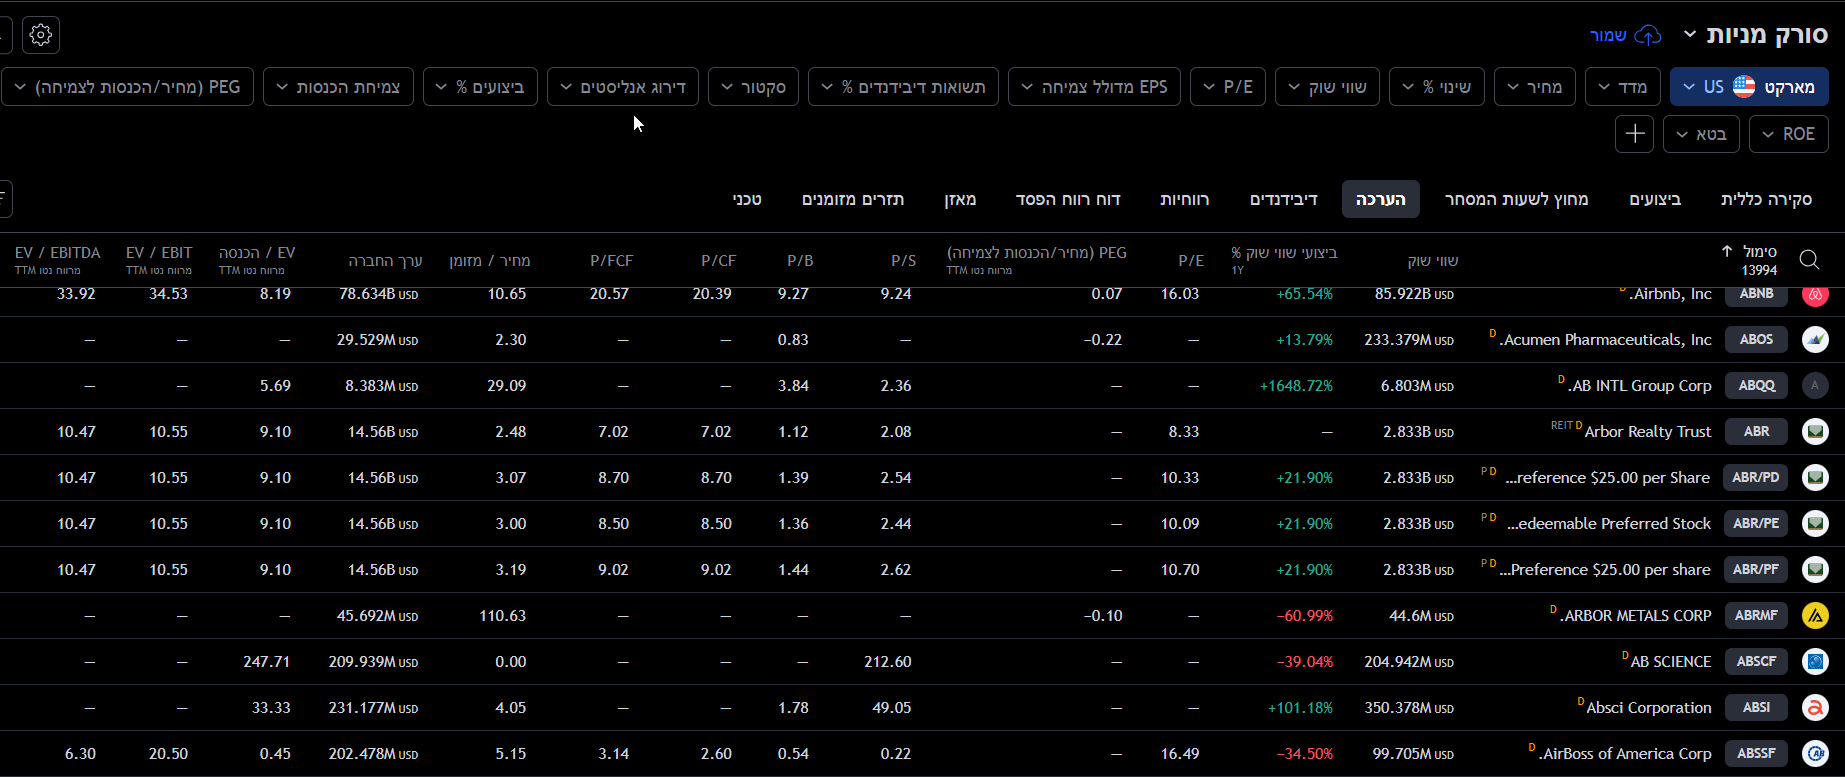Click the Acumen Pharmaceuticals logo icon

pyautogui.click(x=1815, y=340)
